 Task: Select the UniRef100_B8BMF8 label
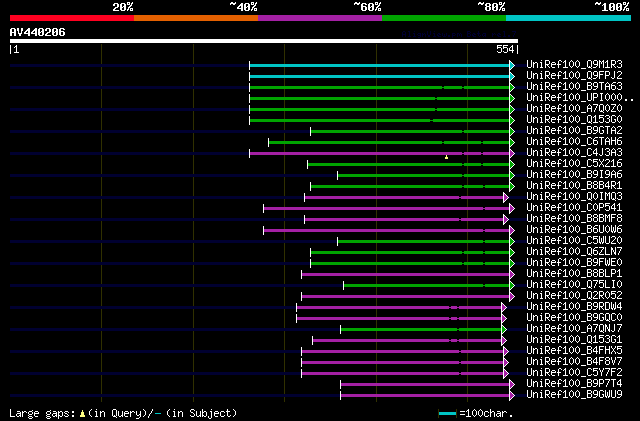[574, 219]
